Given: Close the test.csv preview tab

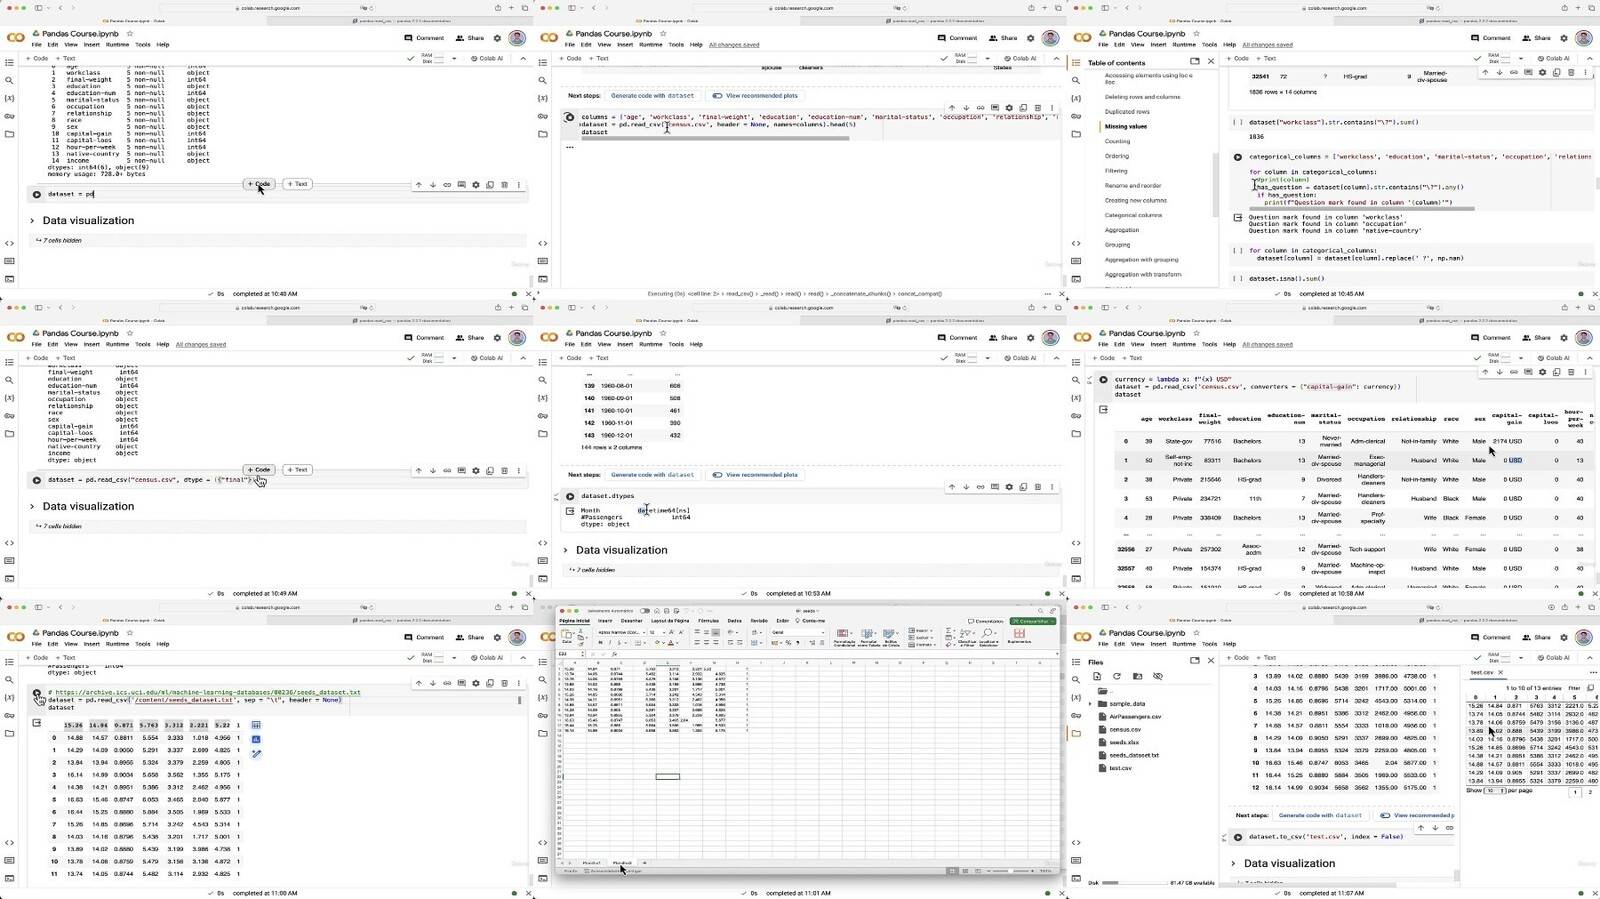Looking at the screenshot, I should [x=1501, y=672].
